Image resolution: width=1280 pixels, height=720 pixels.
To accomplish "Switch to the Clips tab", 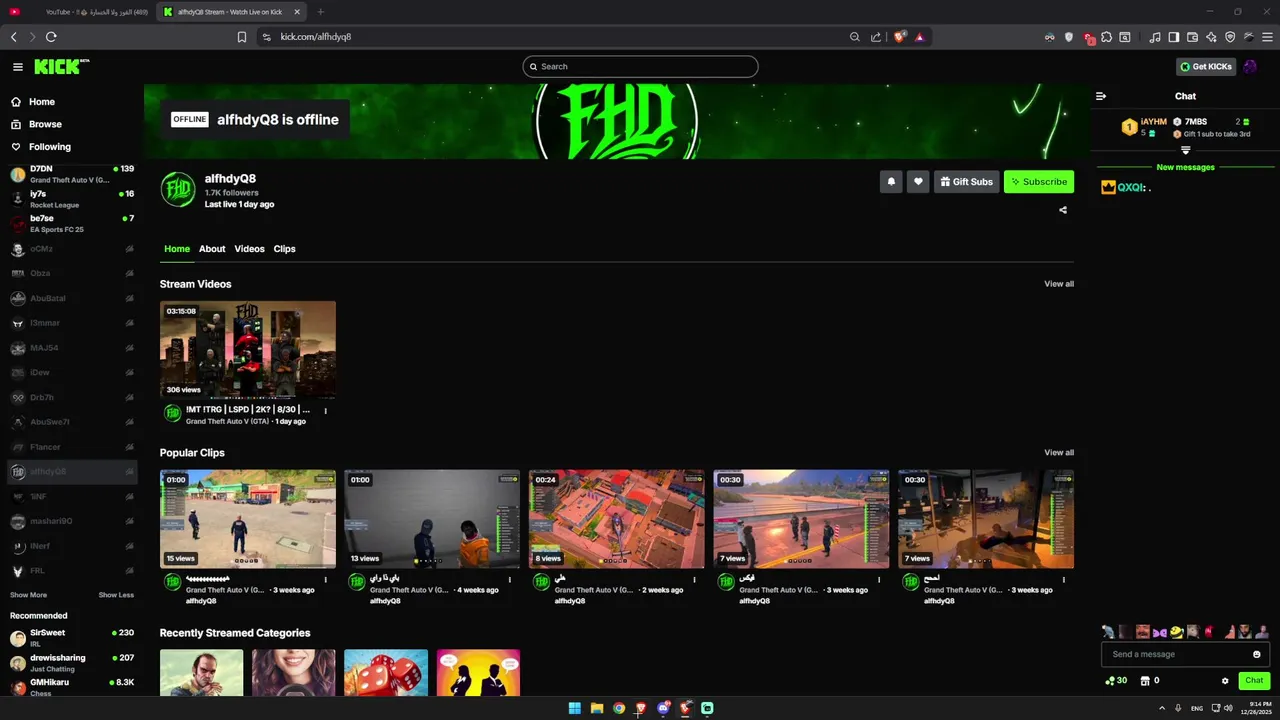I will pos(285,249).
